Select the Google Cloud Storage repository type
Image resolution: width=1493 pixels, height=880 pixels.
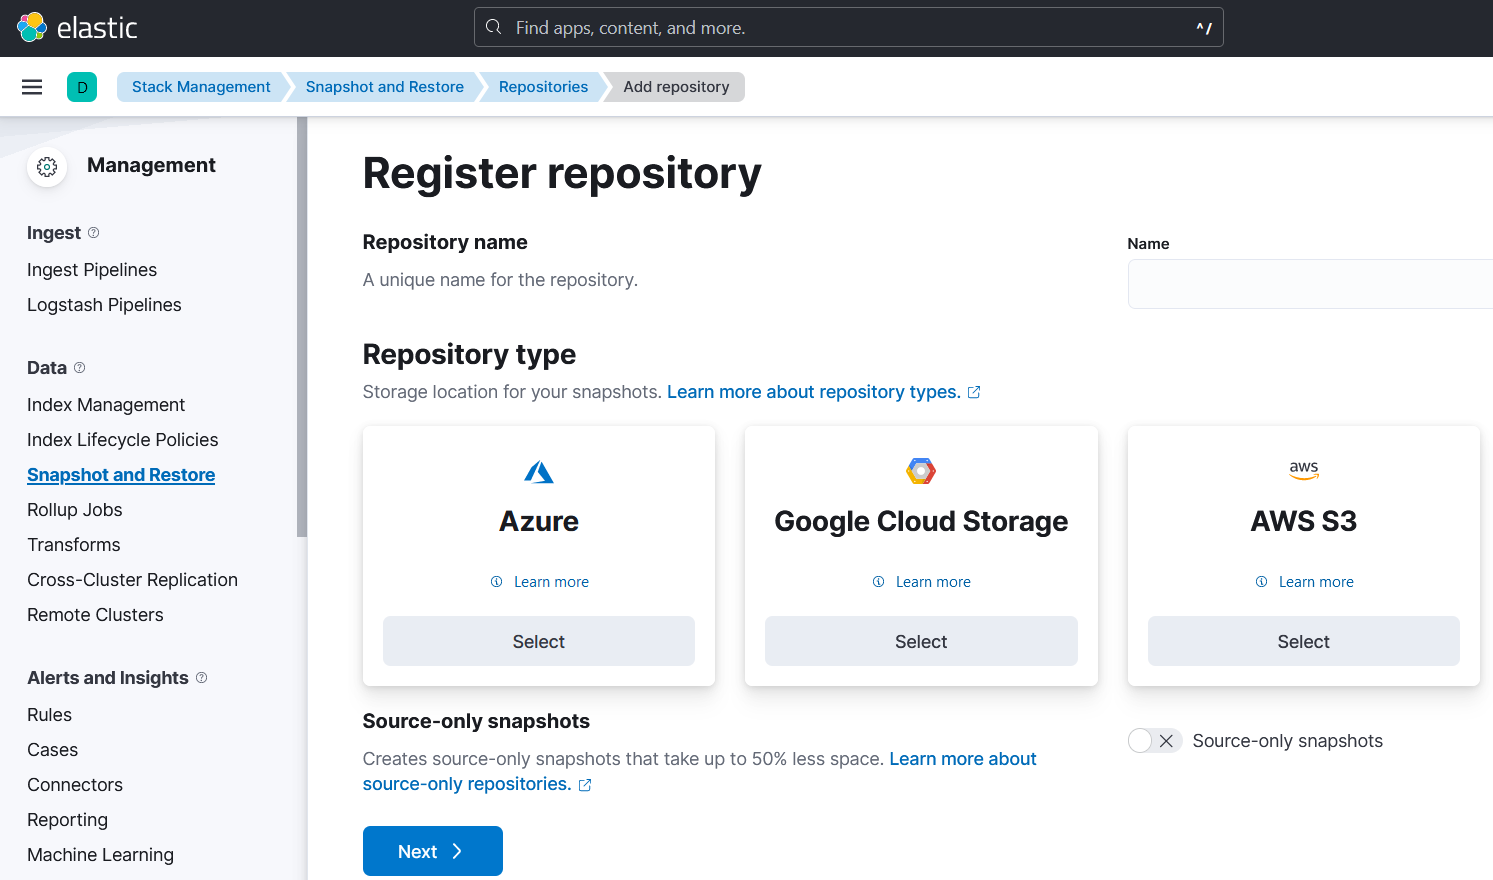click(921, 641)
